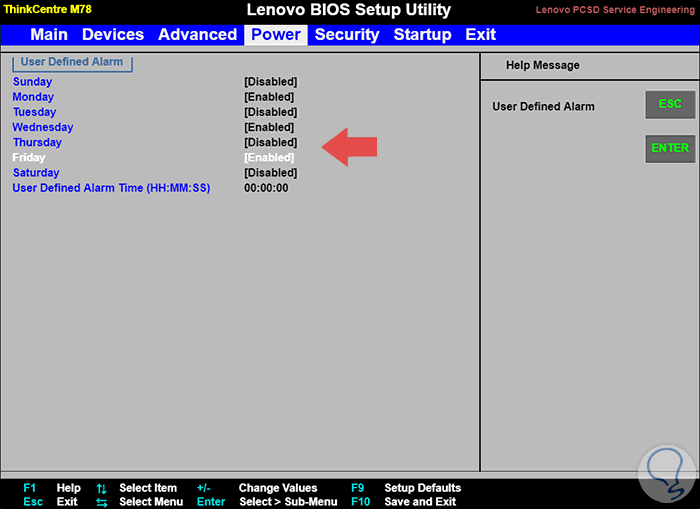Click the green ESC button
Image resolution: width=700 pixels, height=509 pixels.
point(670,104)
